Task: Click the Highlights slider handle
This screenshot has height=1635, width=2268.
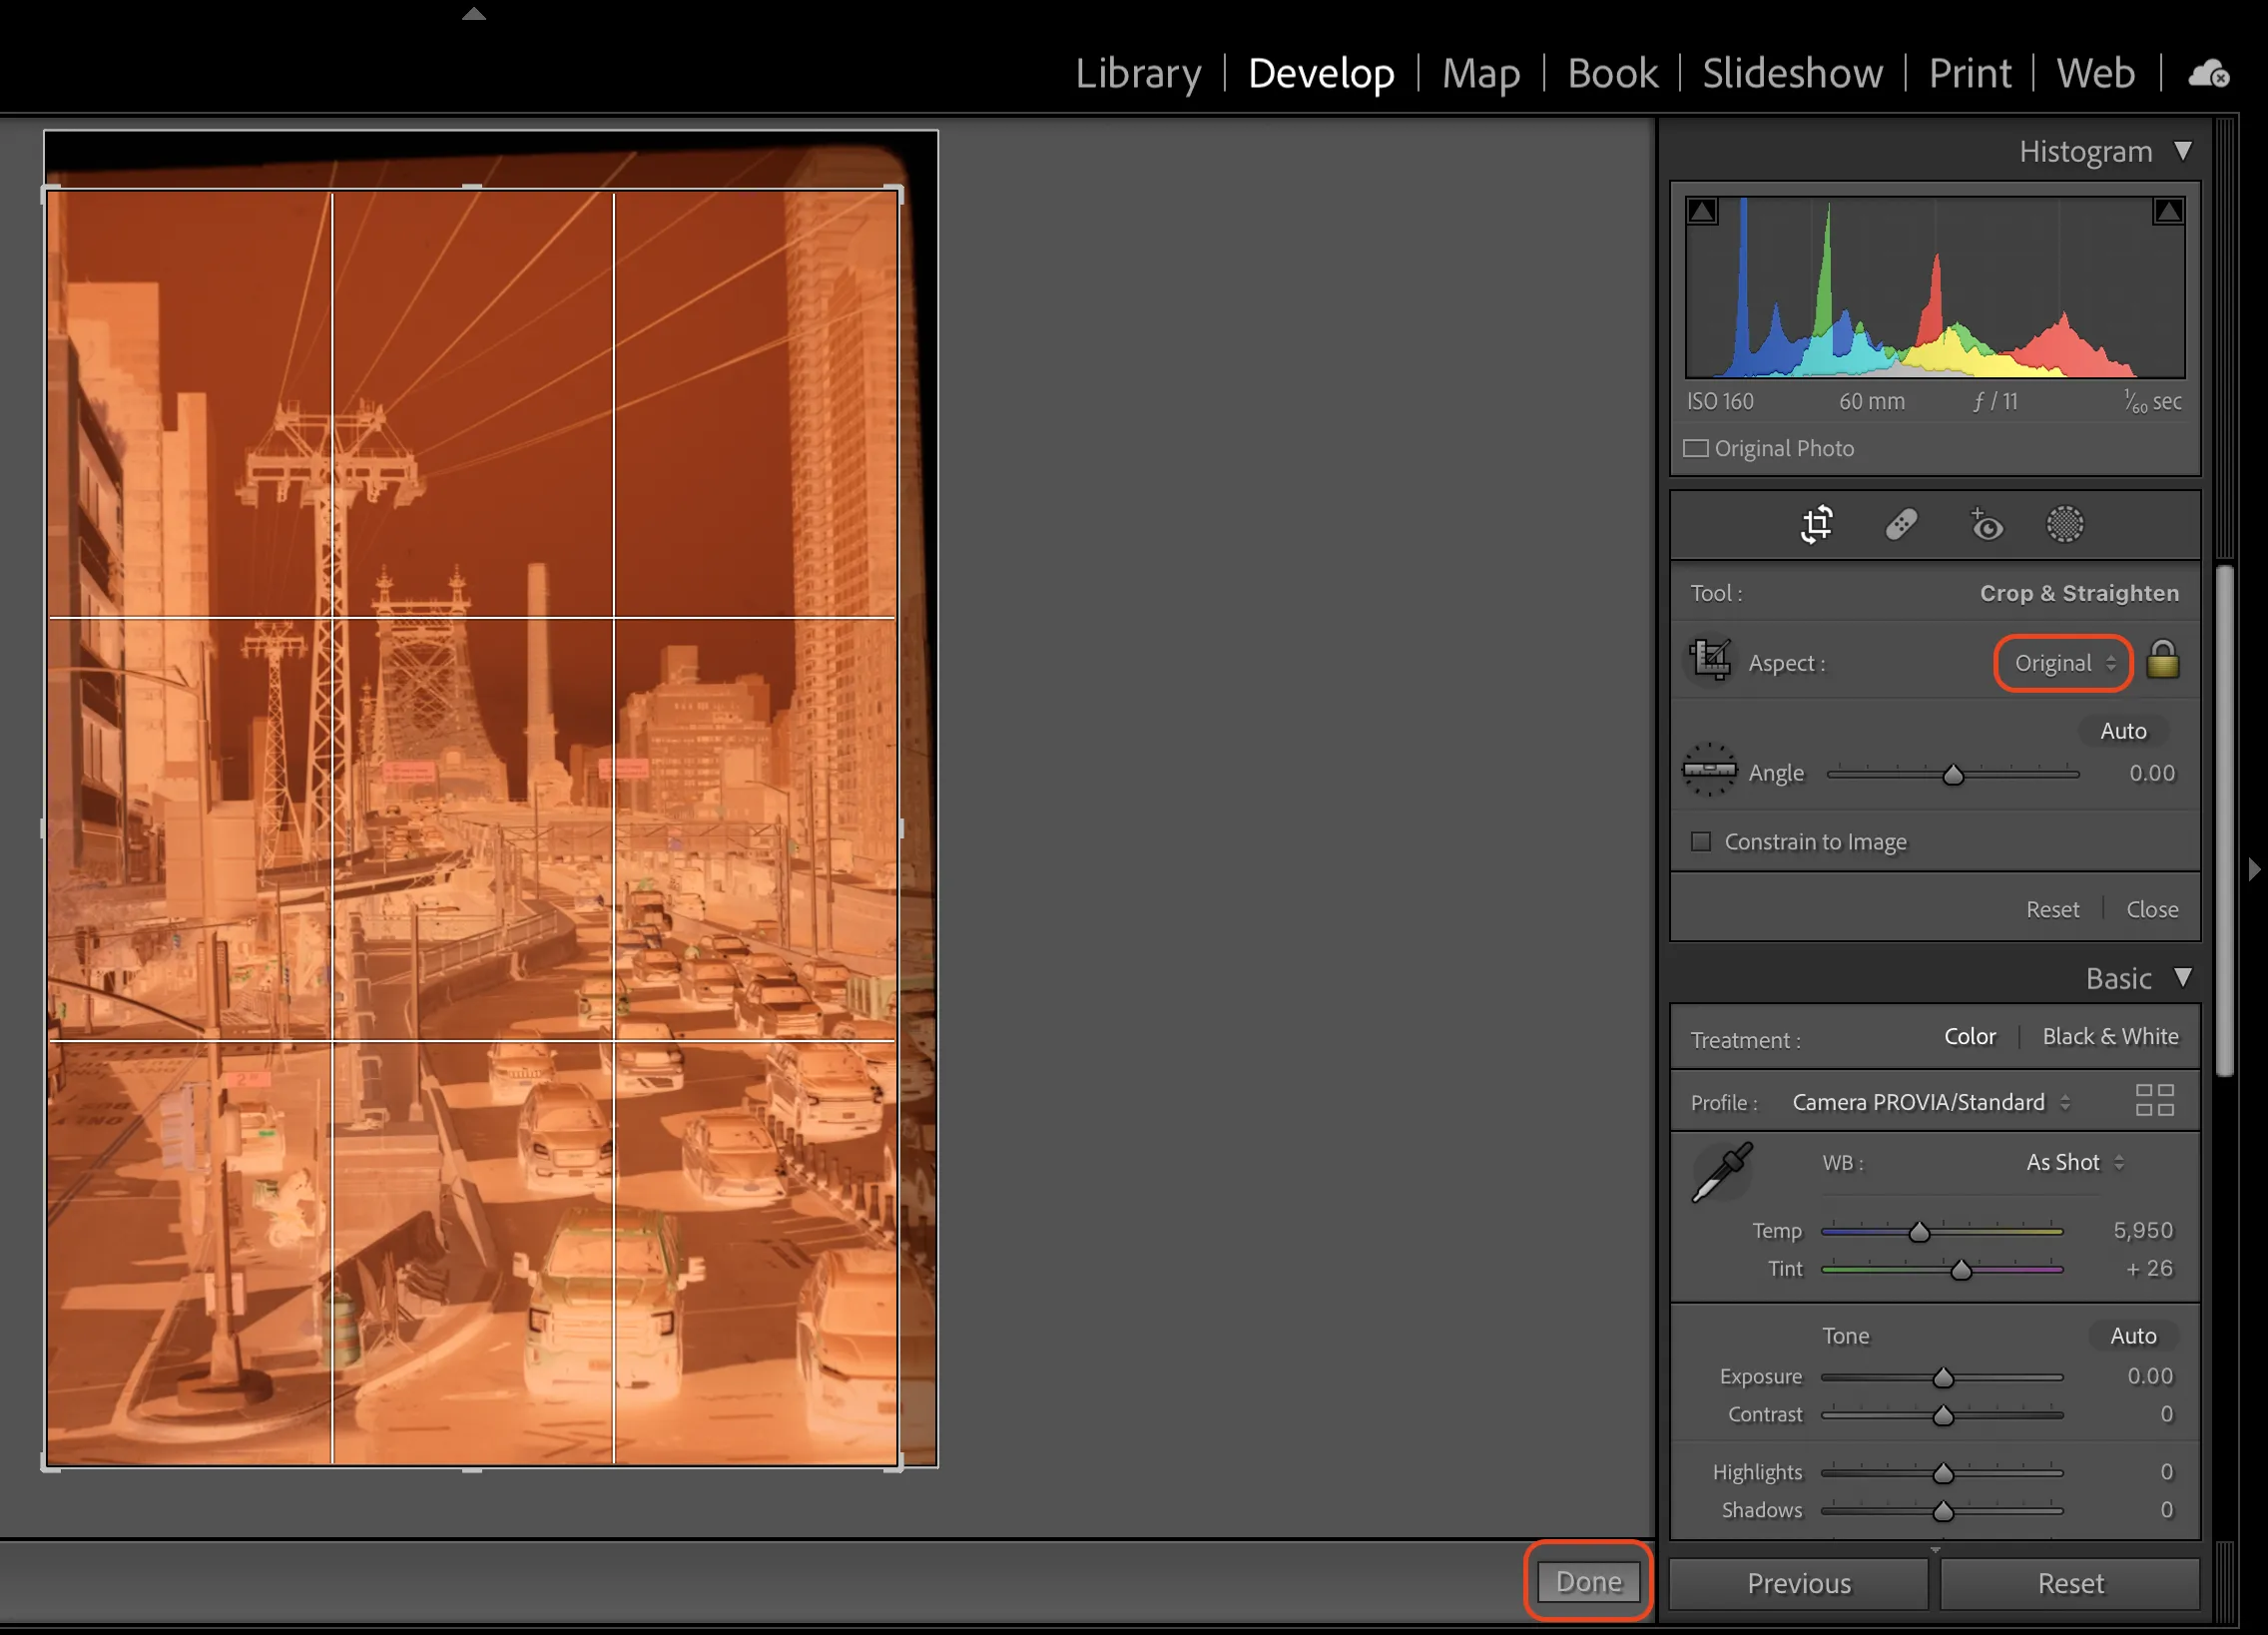Action: 1942,1473
